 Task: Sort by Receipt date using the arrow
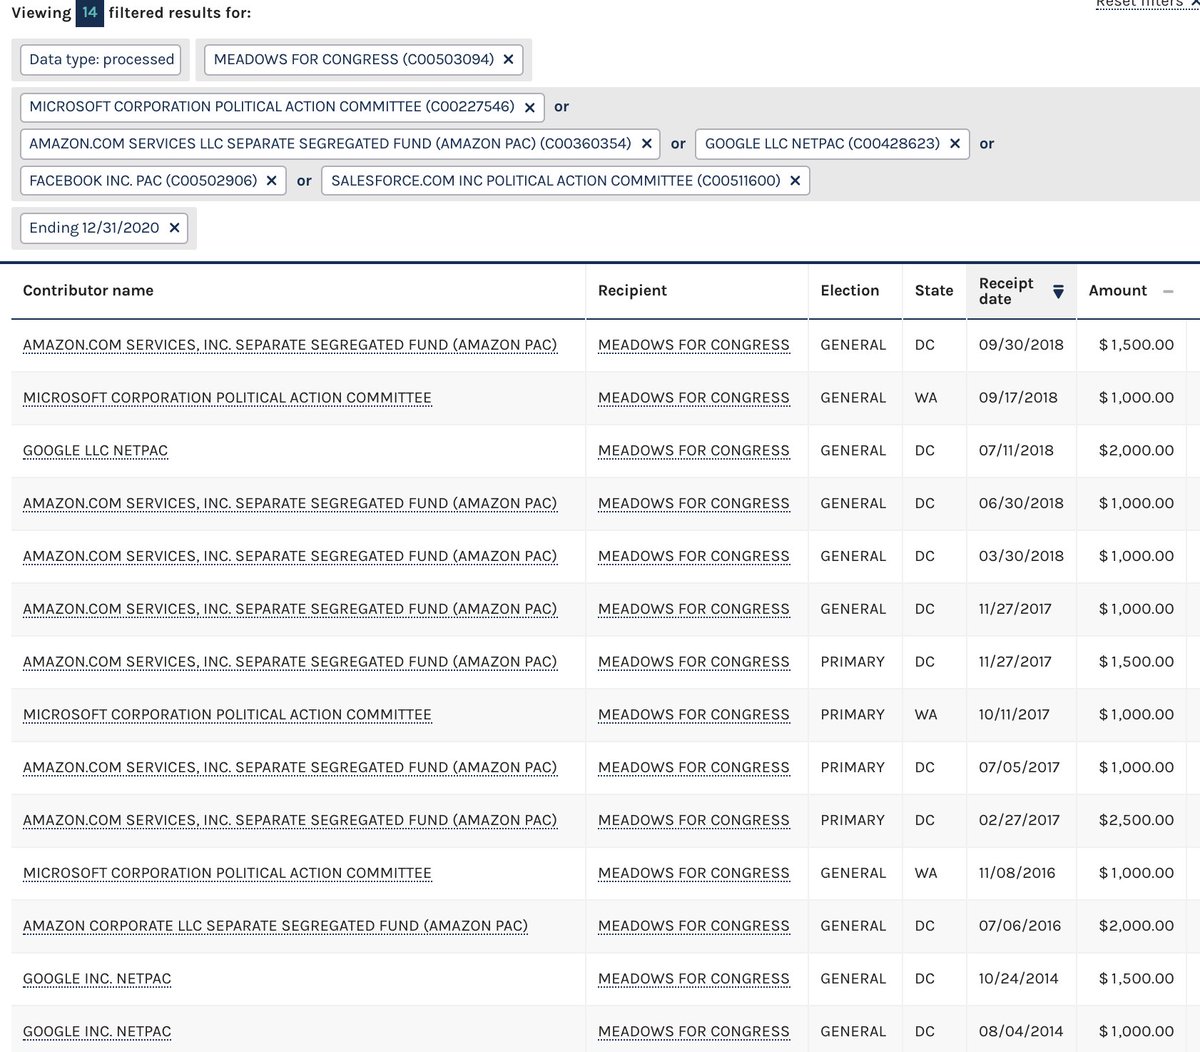pyautogui.click(x=1058, y=292)
